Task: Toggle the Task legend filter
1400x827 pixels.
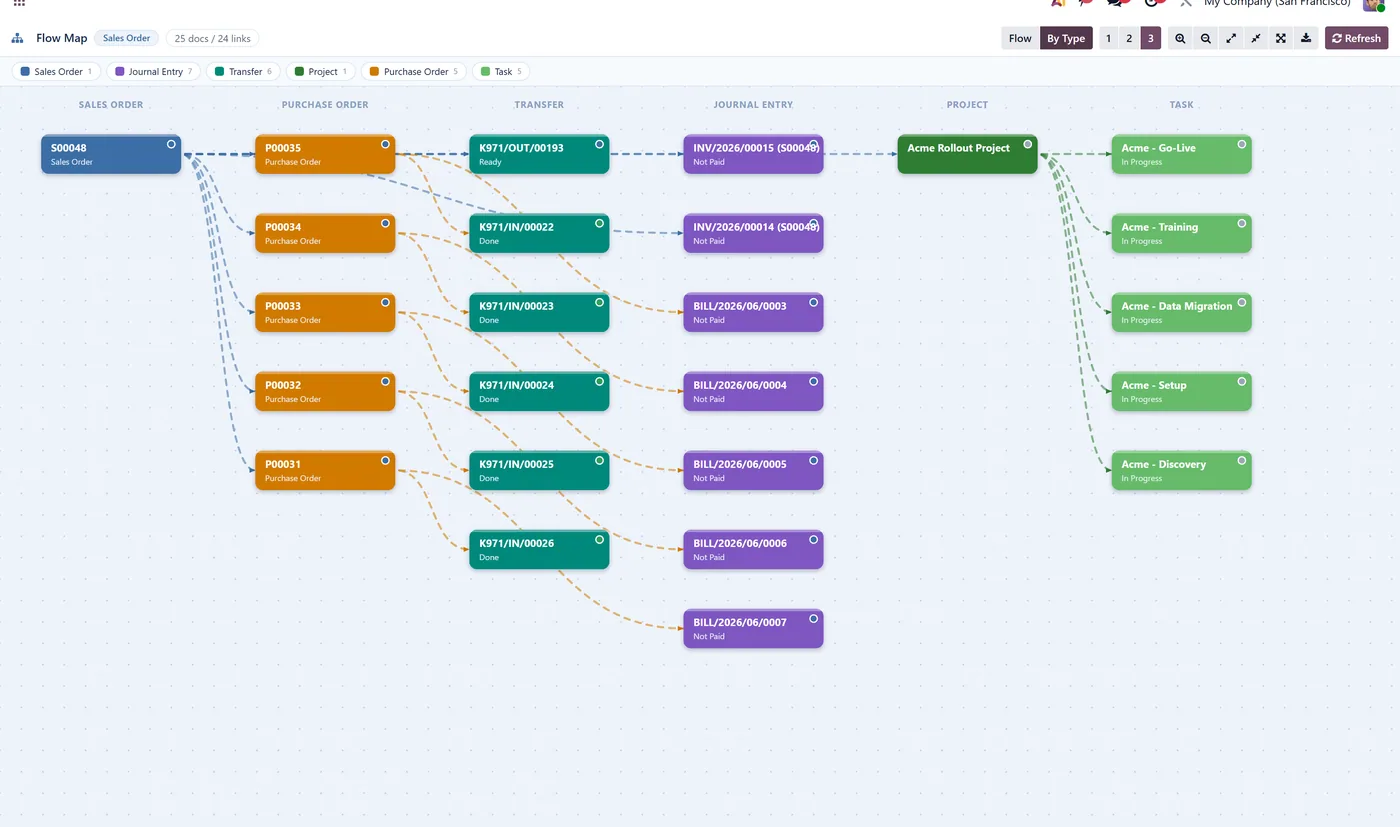Action: 501,71
